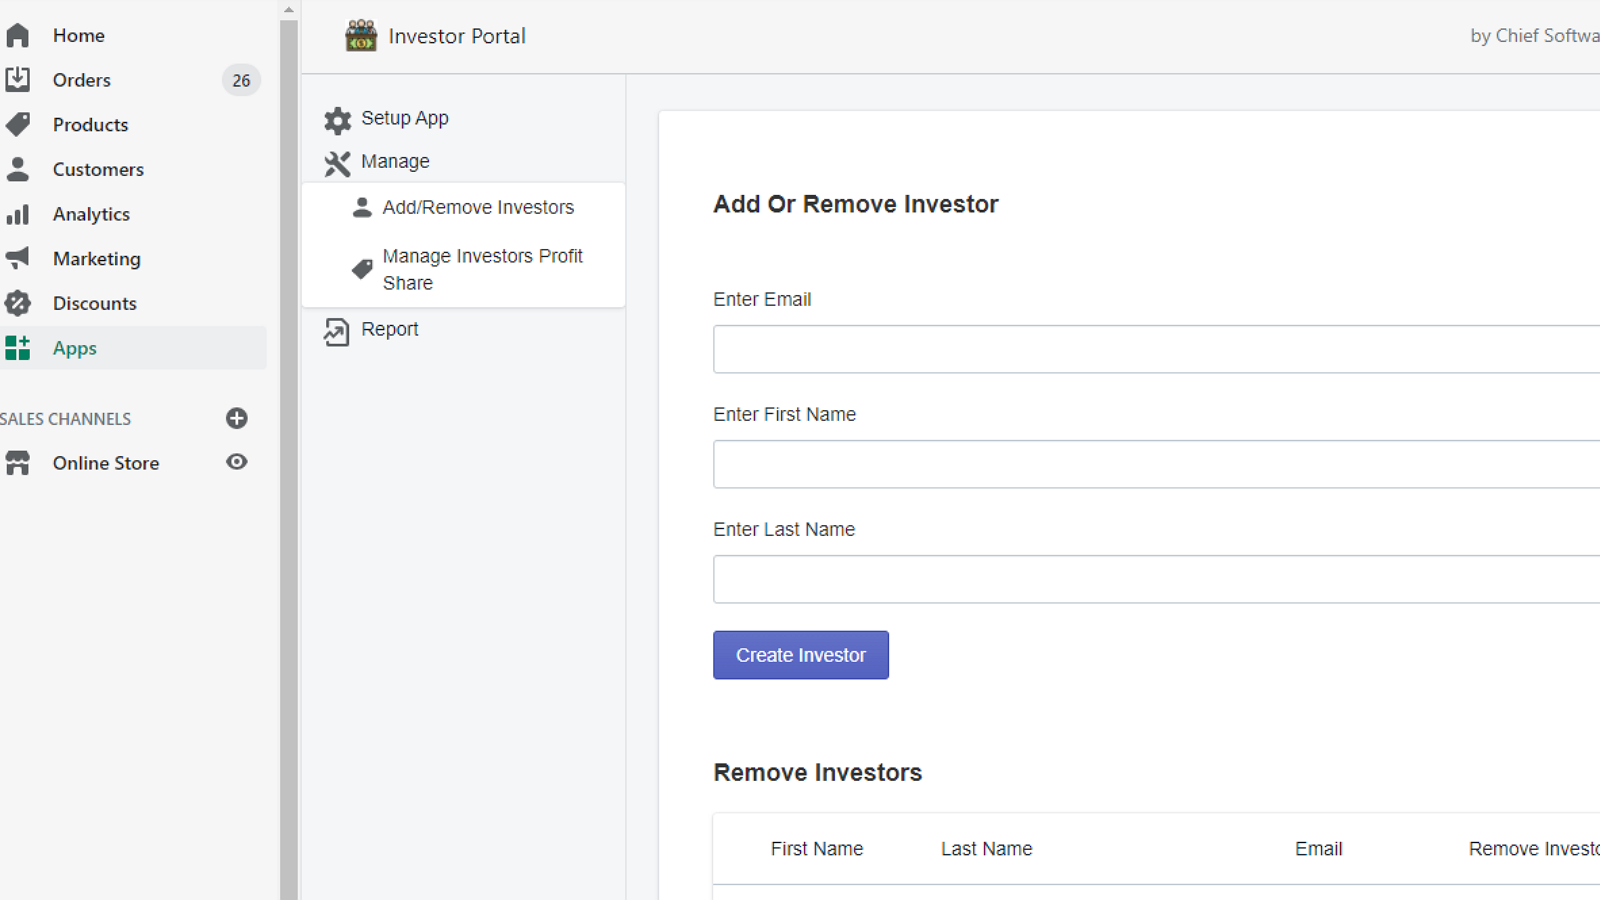Click the Create Investor button
The width and height of the screenshot is (1600, 900).
click(800, 655)
